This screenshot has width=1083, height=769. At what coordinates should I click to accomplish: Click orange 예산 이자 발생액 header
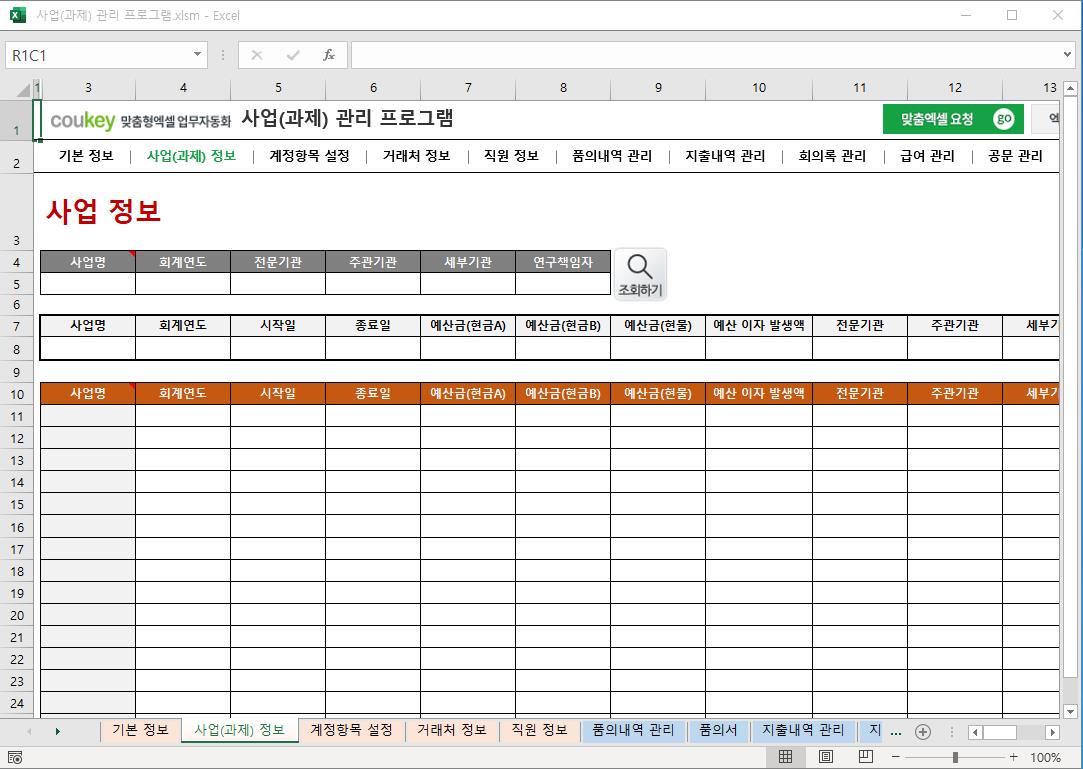pyautogui.click(x=759, y=393)
